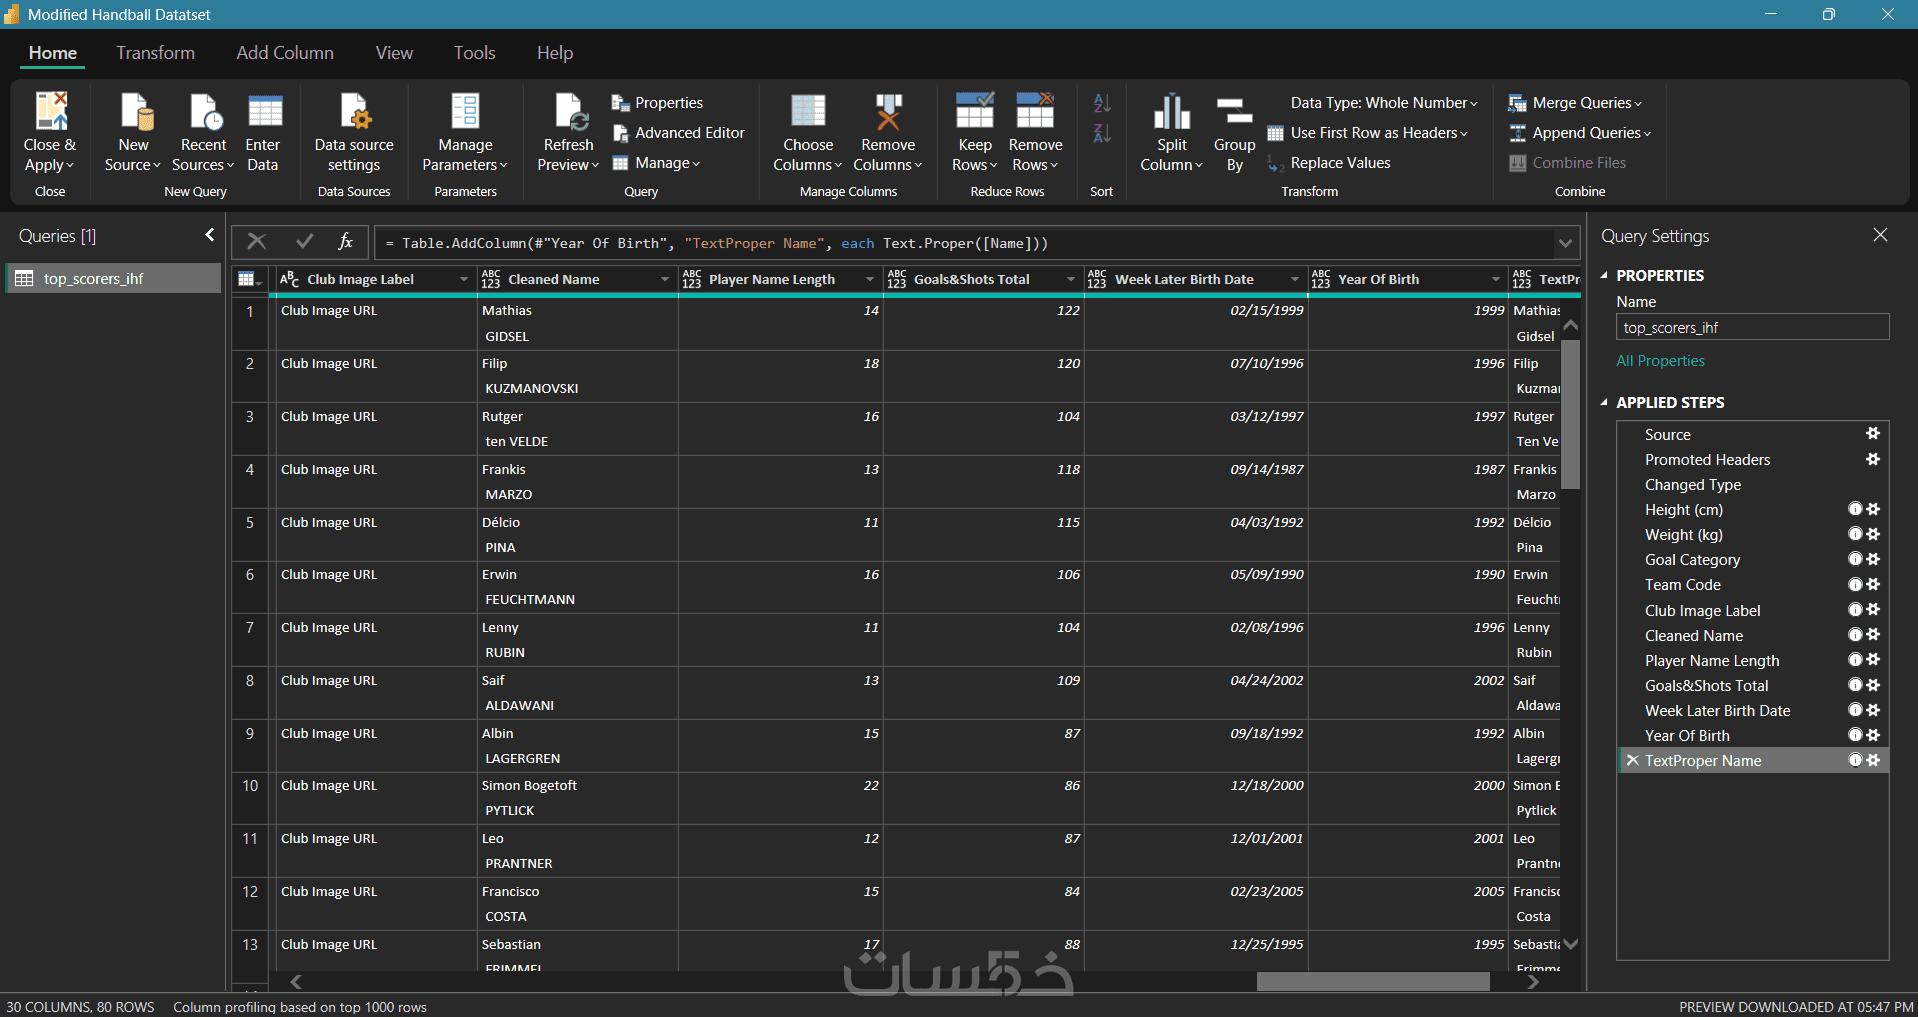Open filter dropdown for Year Of Birth

click(1496, 280)
